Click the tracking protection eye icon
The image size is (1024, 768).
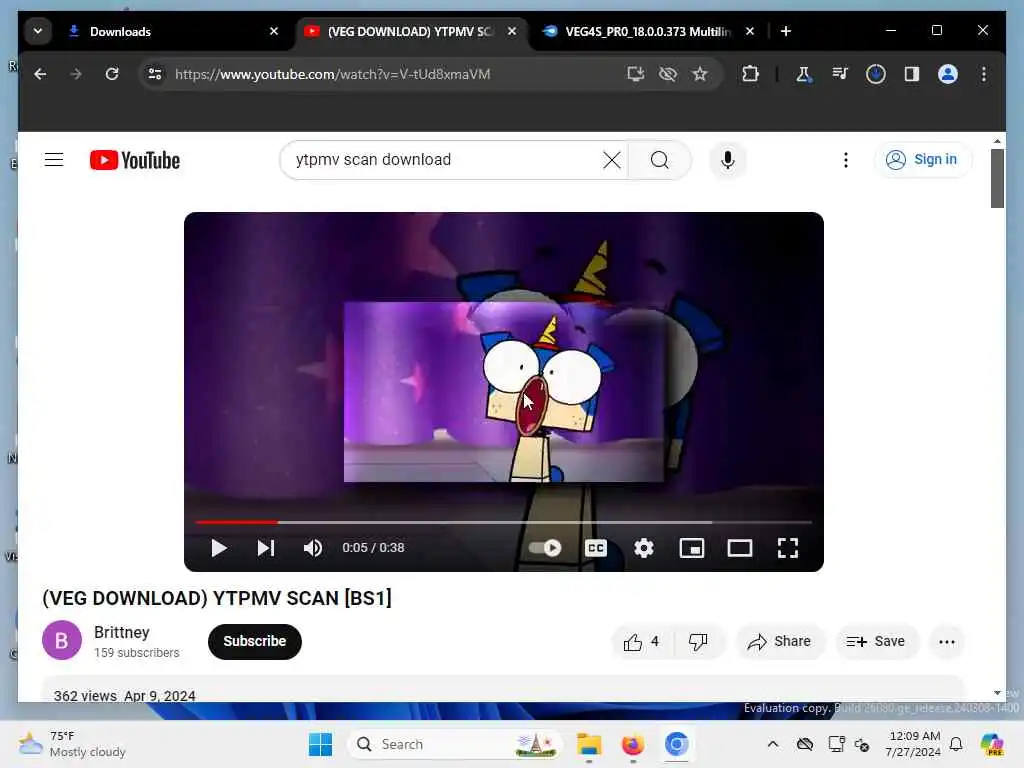click(667, 74)
